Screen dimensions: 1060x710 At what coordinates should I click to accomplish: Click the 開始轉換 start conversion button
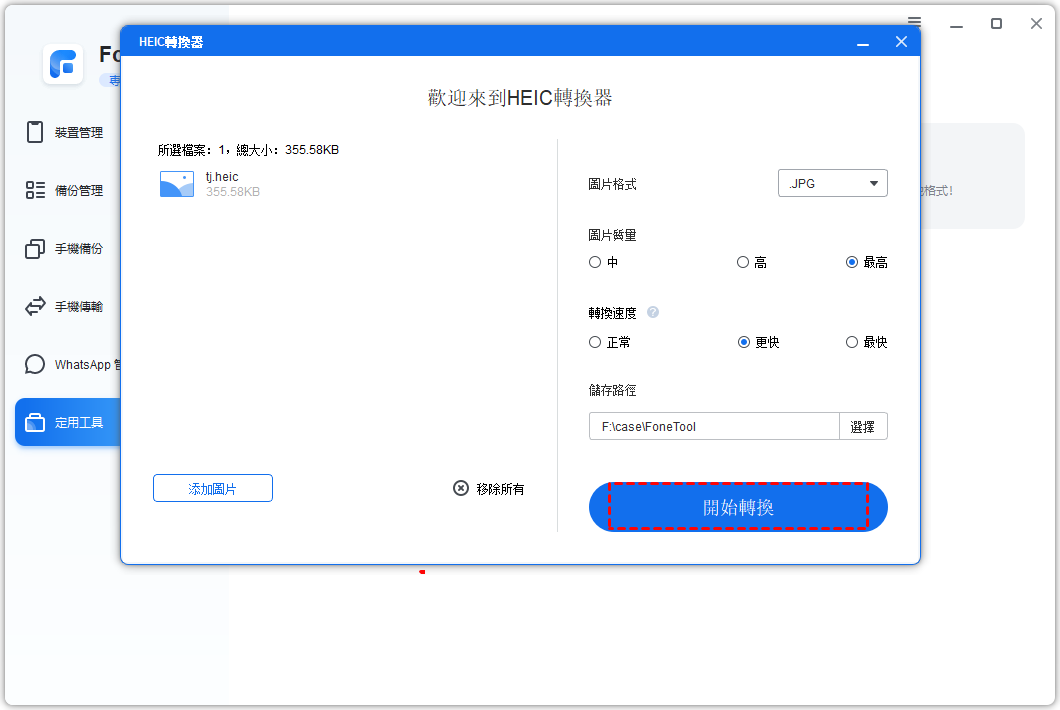coord(738,508)
